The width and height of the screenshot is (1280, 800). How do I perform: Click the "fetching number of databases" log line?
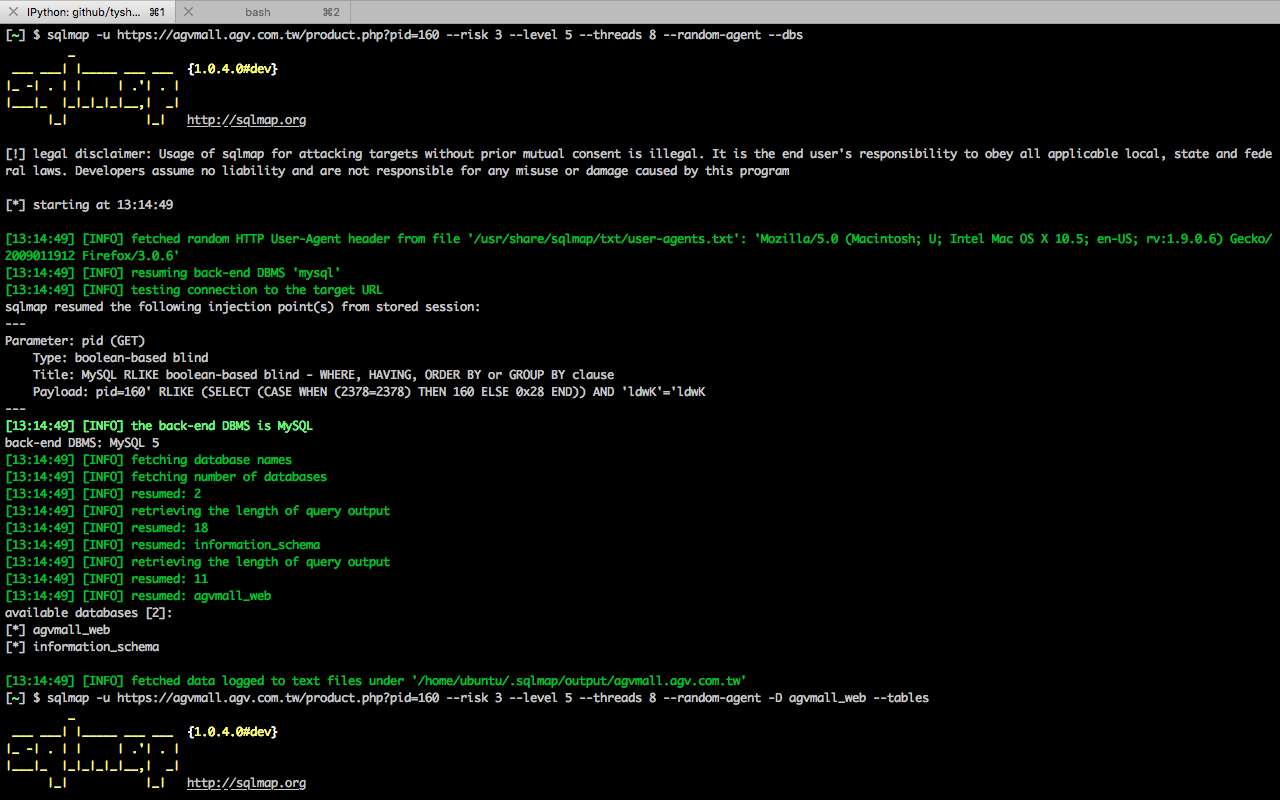[166, 477]
